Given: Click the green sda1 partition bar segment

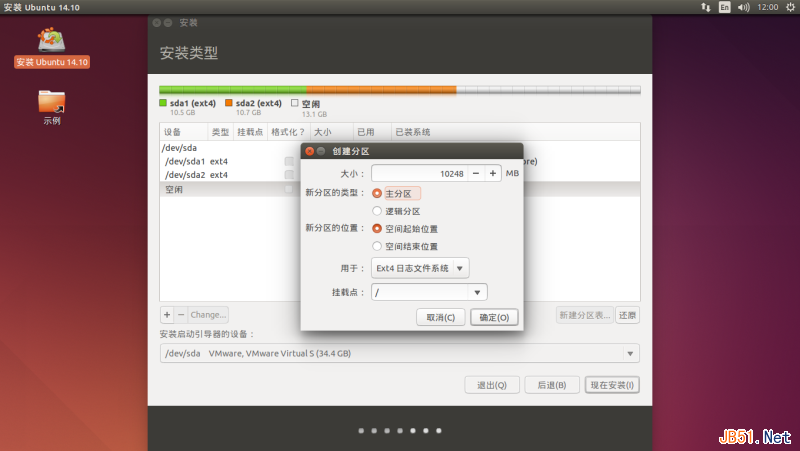Looking at the screenshot, I should tap(233, 90).
